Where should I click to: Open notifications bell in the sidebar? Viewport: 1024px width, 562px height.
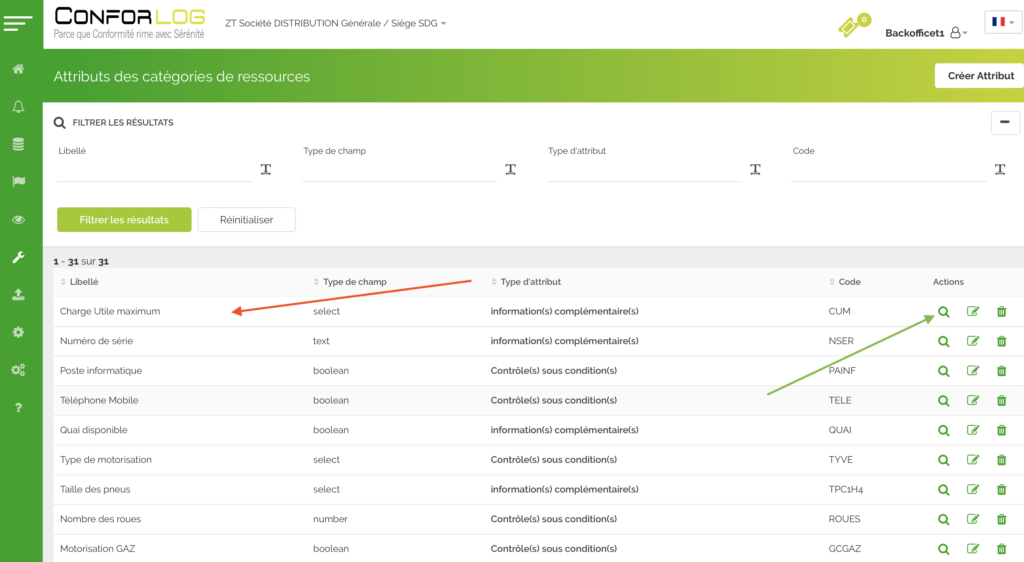coord(18,107)
